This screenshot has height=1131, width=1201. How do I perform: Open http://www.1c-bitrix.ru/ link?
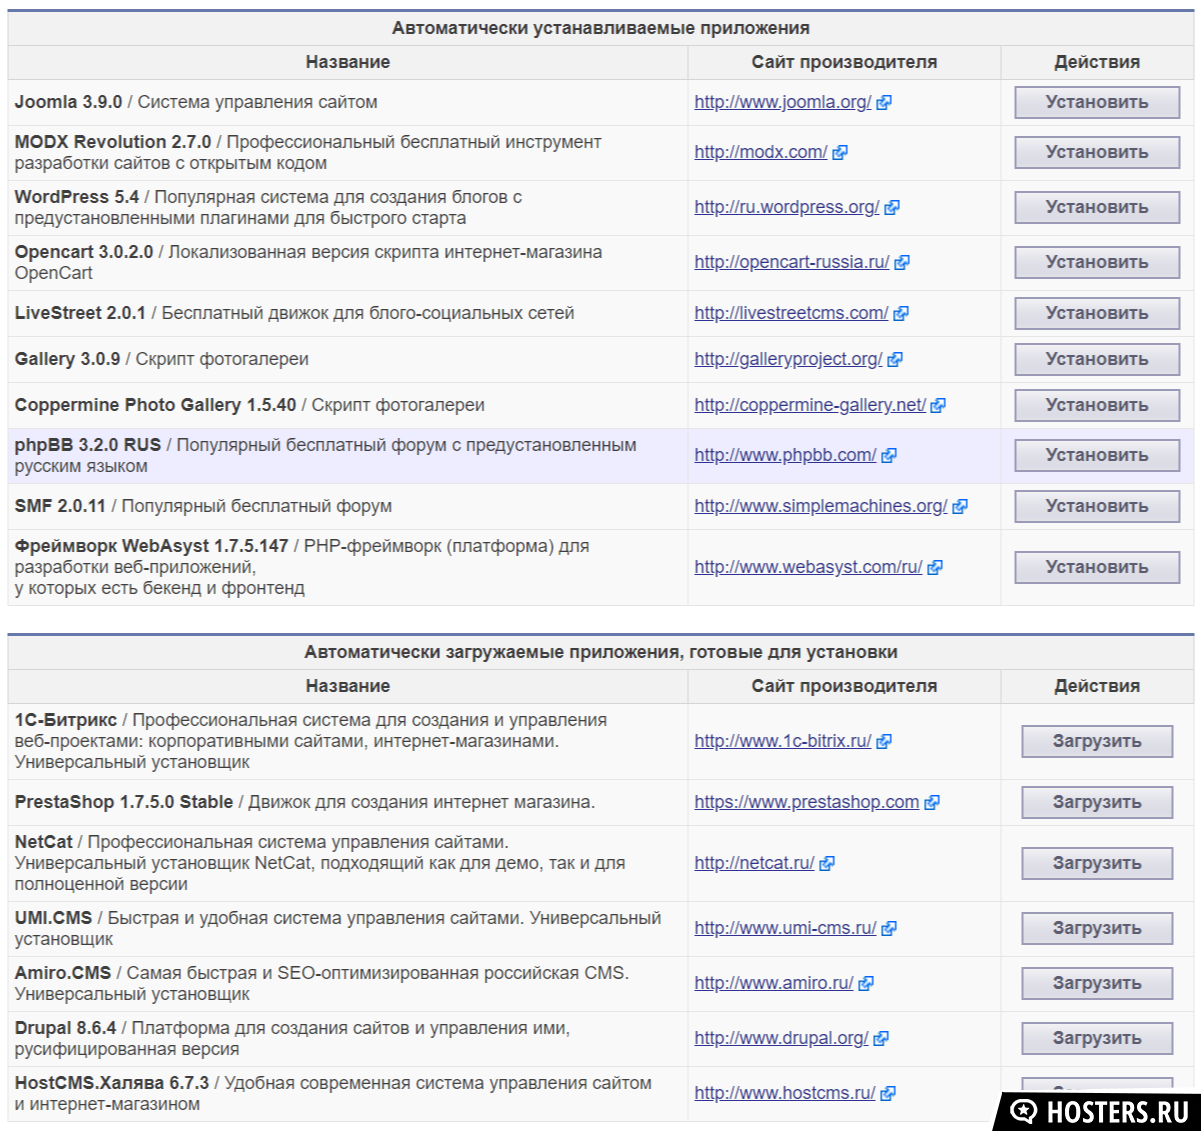[783, 741]
